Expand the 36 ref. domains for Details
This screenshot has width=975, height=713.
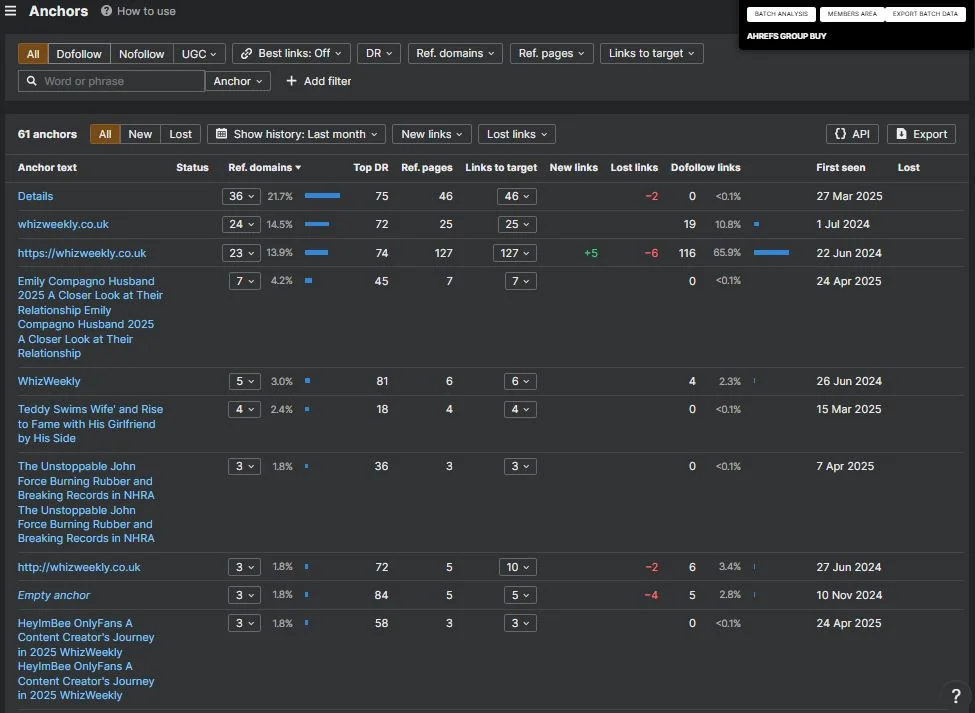241,196
